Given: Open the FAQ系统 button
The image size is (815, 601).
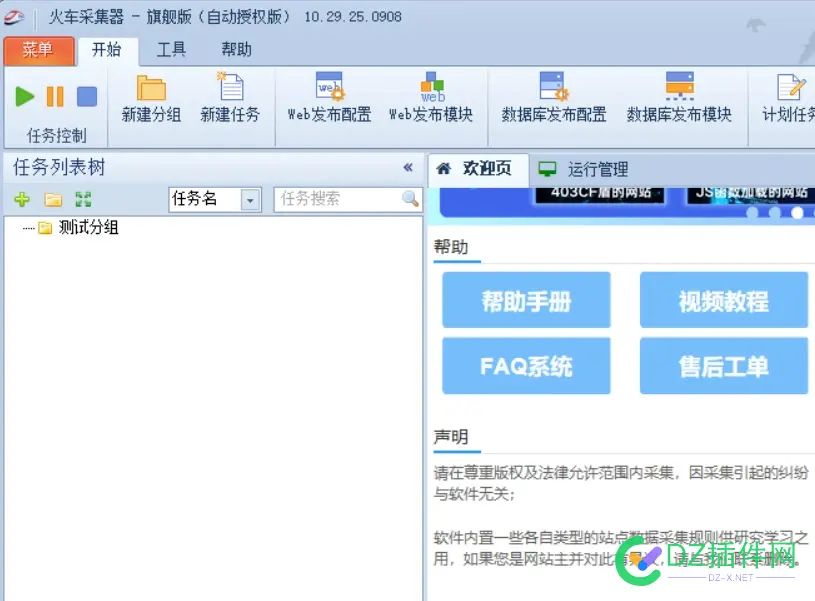Looking at the screenshot, I should click(x=526, y=366).
